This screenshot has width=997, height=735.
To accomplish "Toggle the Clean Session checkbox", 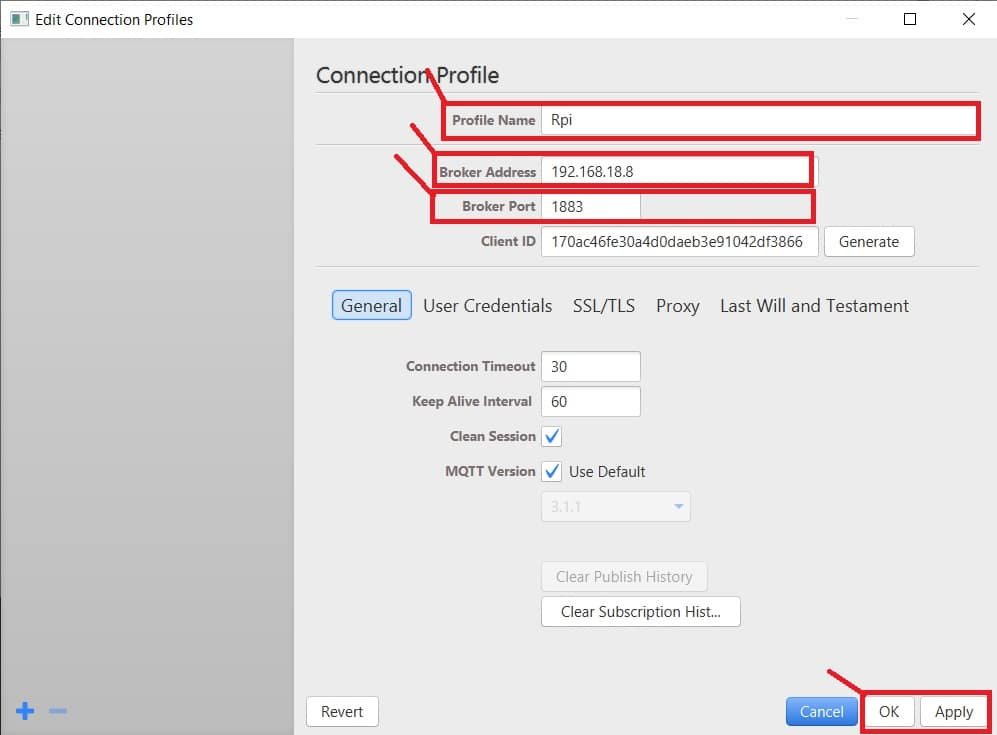I will coord(552,436).
